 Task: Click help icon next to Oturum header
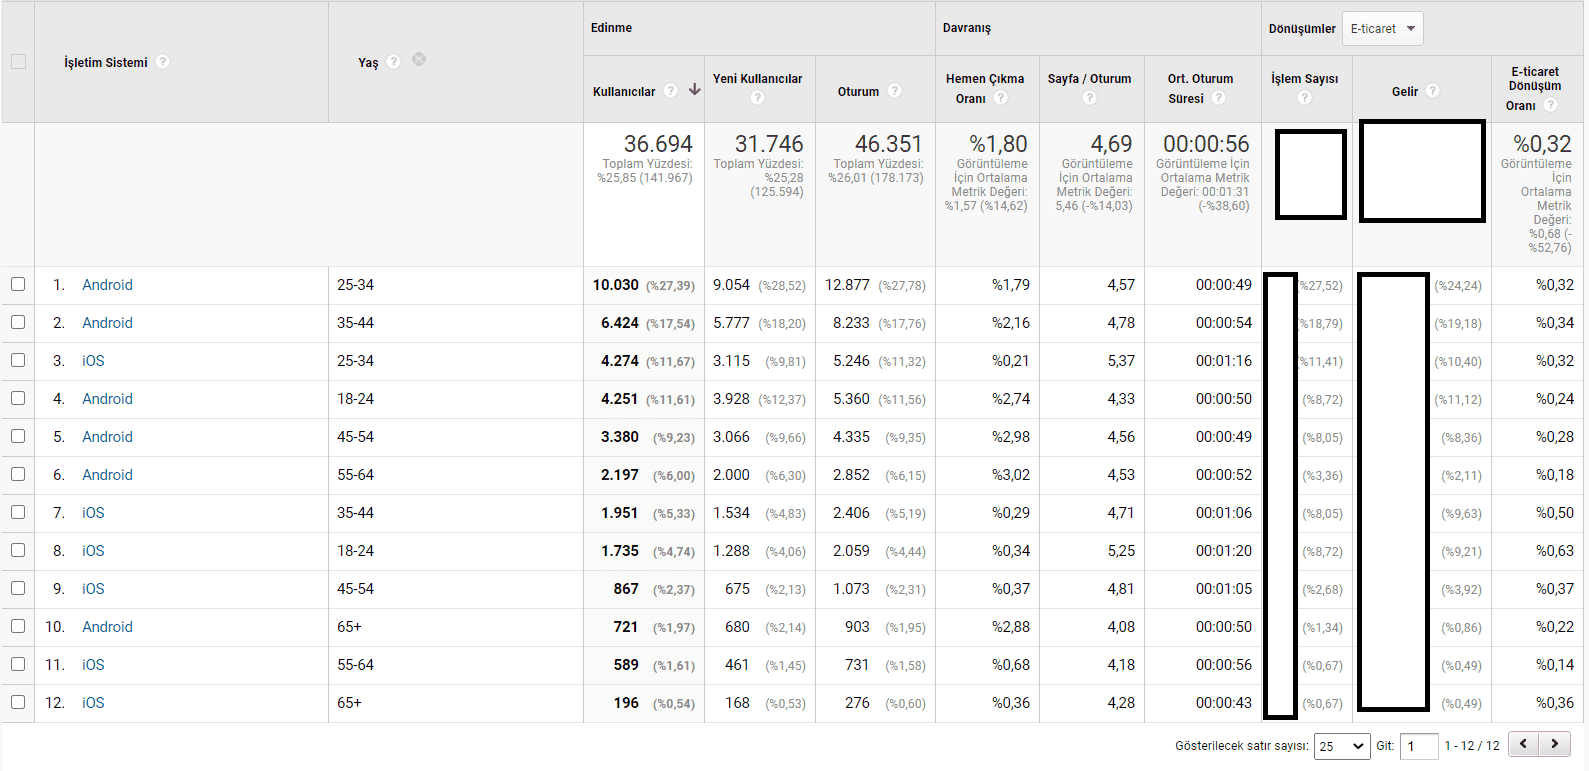pyautogui.click(x=895, y=91)
